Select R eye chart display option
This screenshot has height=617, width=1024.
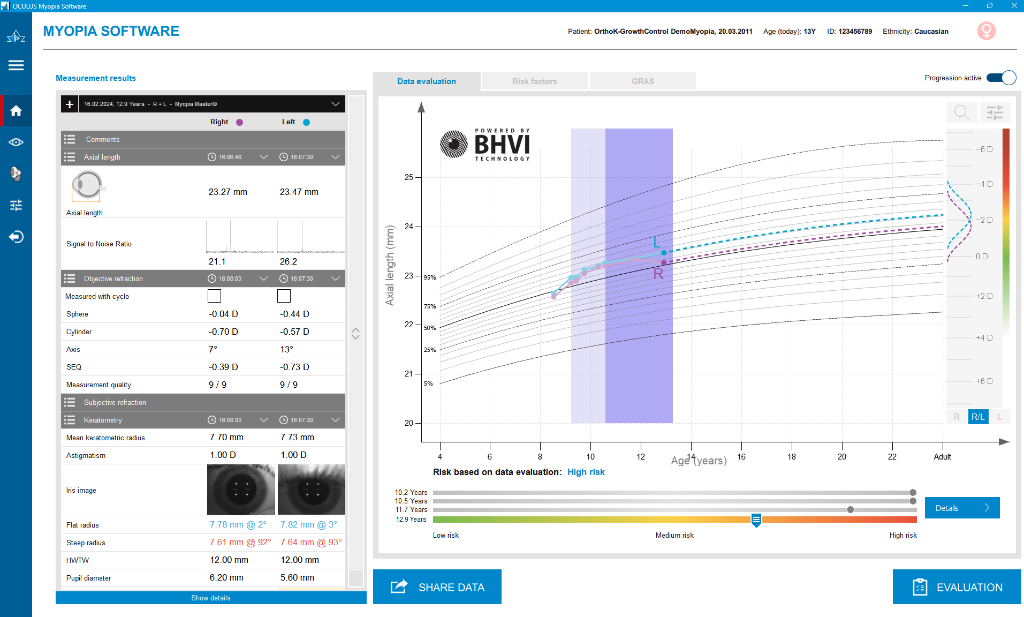957,417
